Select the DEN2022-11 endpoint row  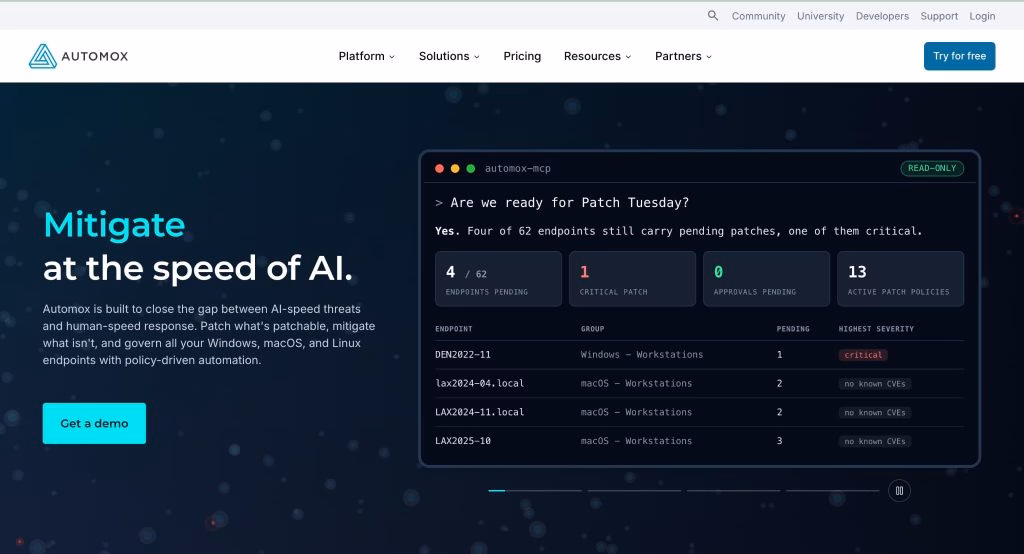pos(699,355)
